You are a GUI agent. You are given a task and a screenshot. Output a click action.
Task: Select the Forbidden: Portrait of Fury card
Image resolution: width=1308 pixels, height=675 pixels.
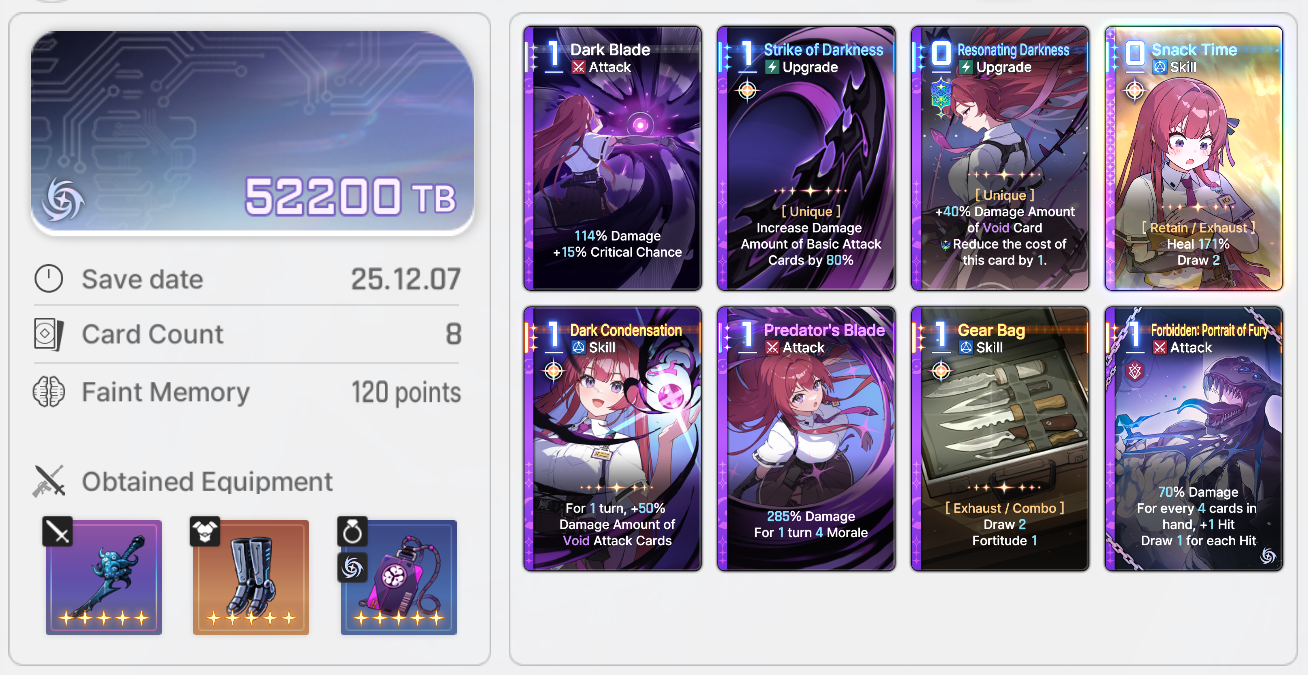(1194, 438)
